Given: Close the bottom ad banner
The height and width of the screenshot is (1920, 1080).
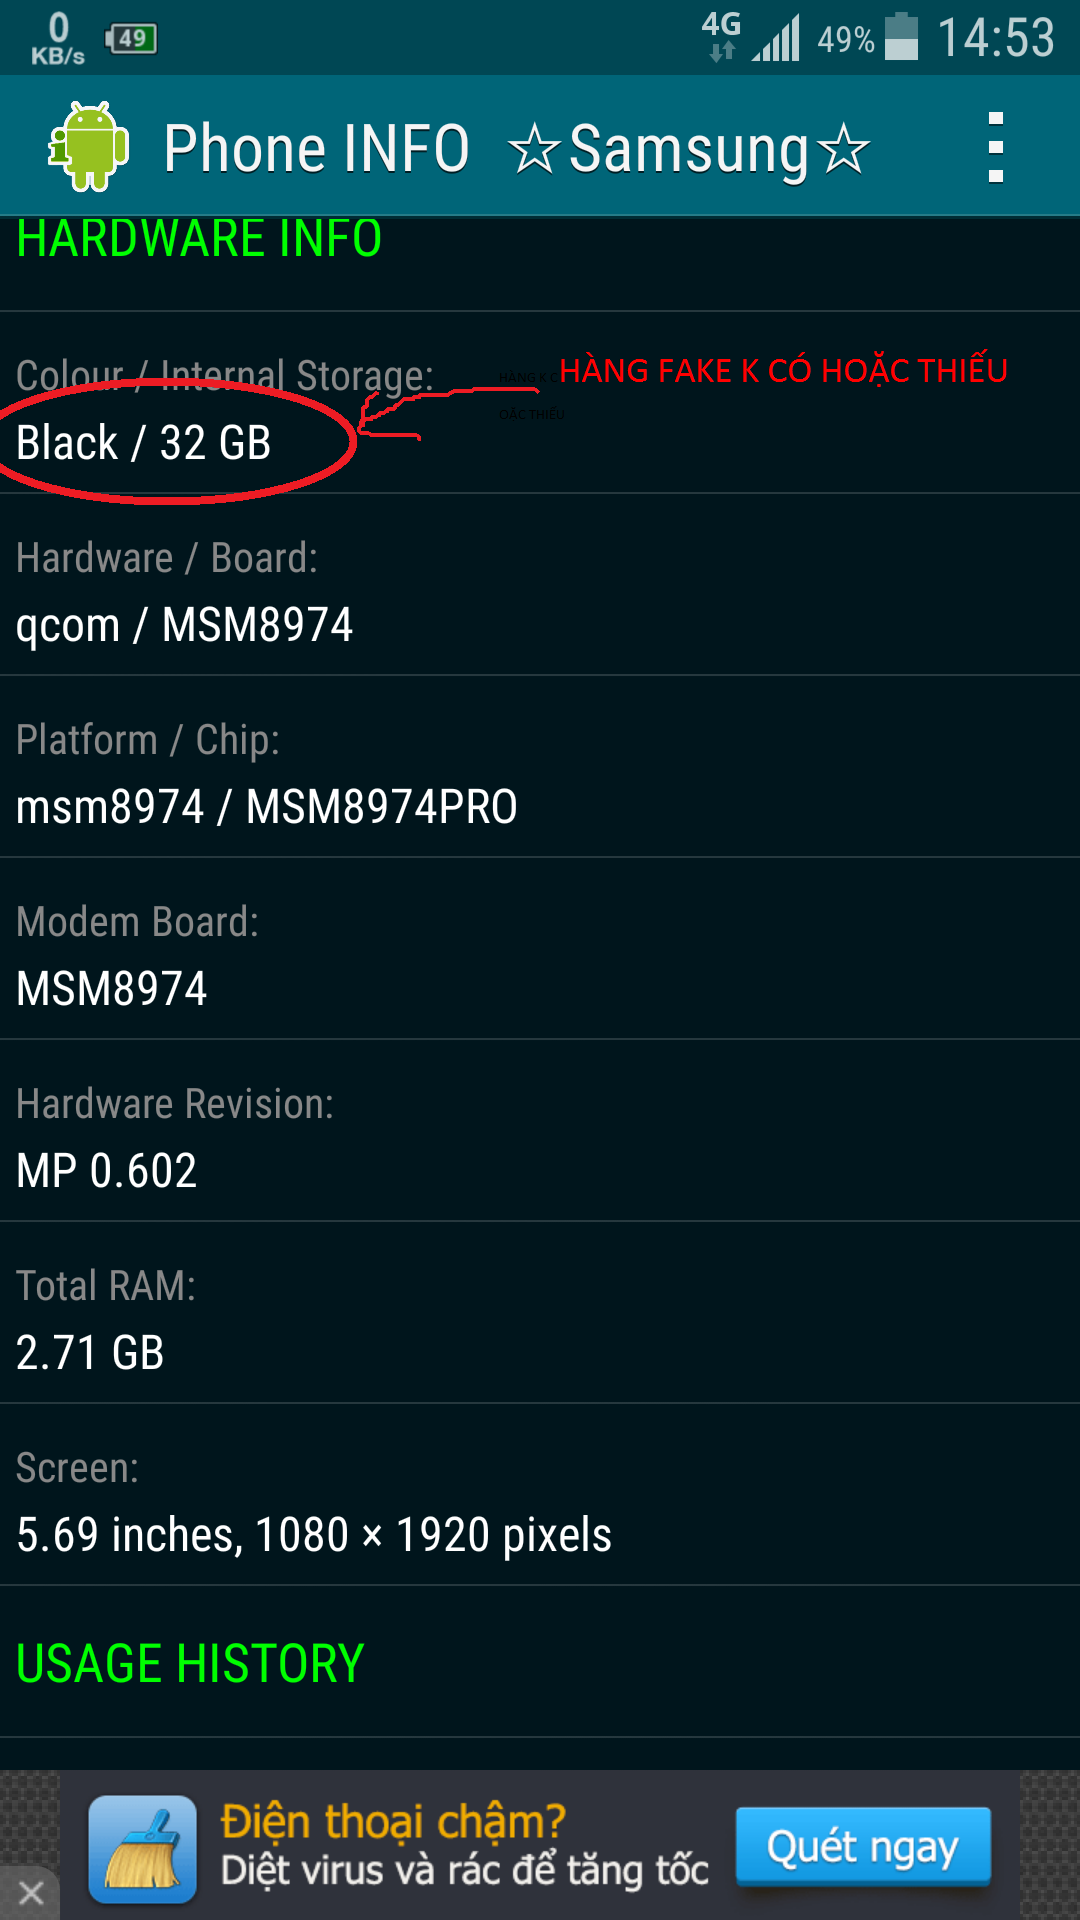Looking at the screenshot, I should [x=30, y=1892].
